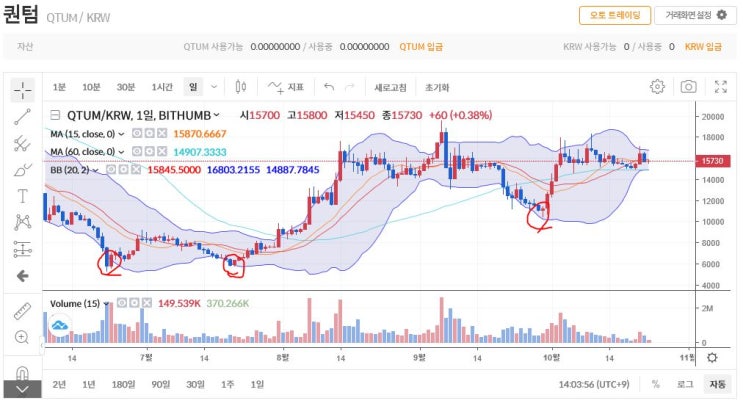Switch to 1시간 interval
The image size is (743, 406).
pos(162,87)
